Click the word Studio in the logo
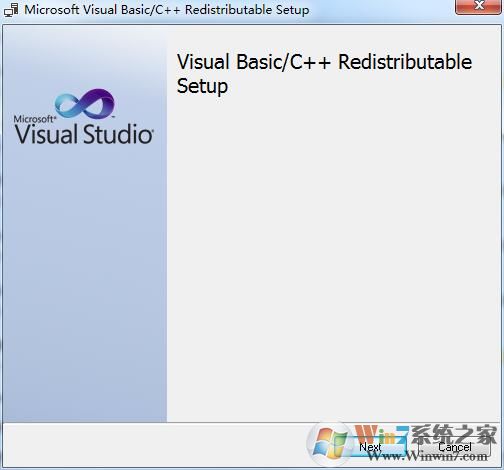This screenshot has width=504, height=470. pyautogui.click(x=118, y=134)
